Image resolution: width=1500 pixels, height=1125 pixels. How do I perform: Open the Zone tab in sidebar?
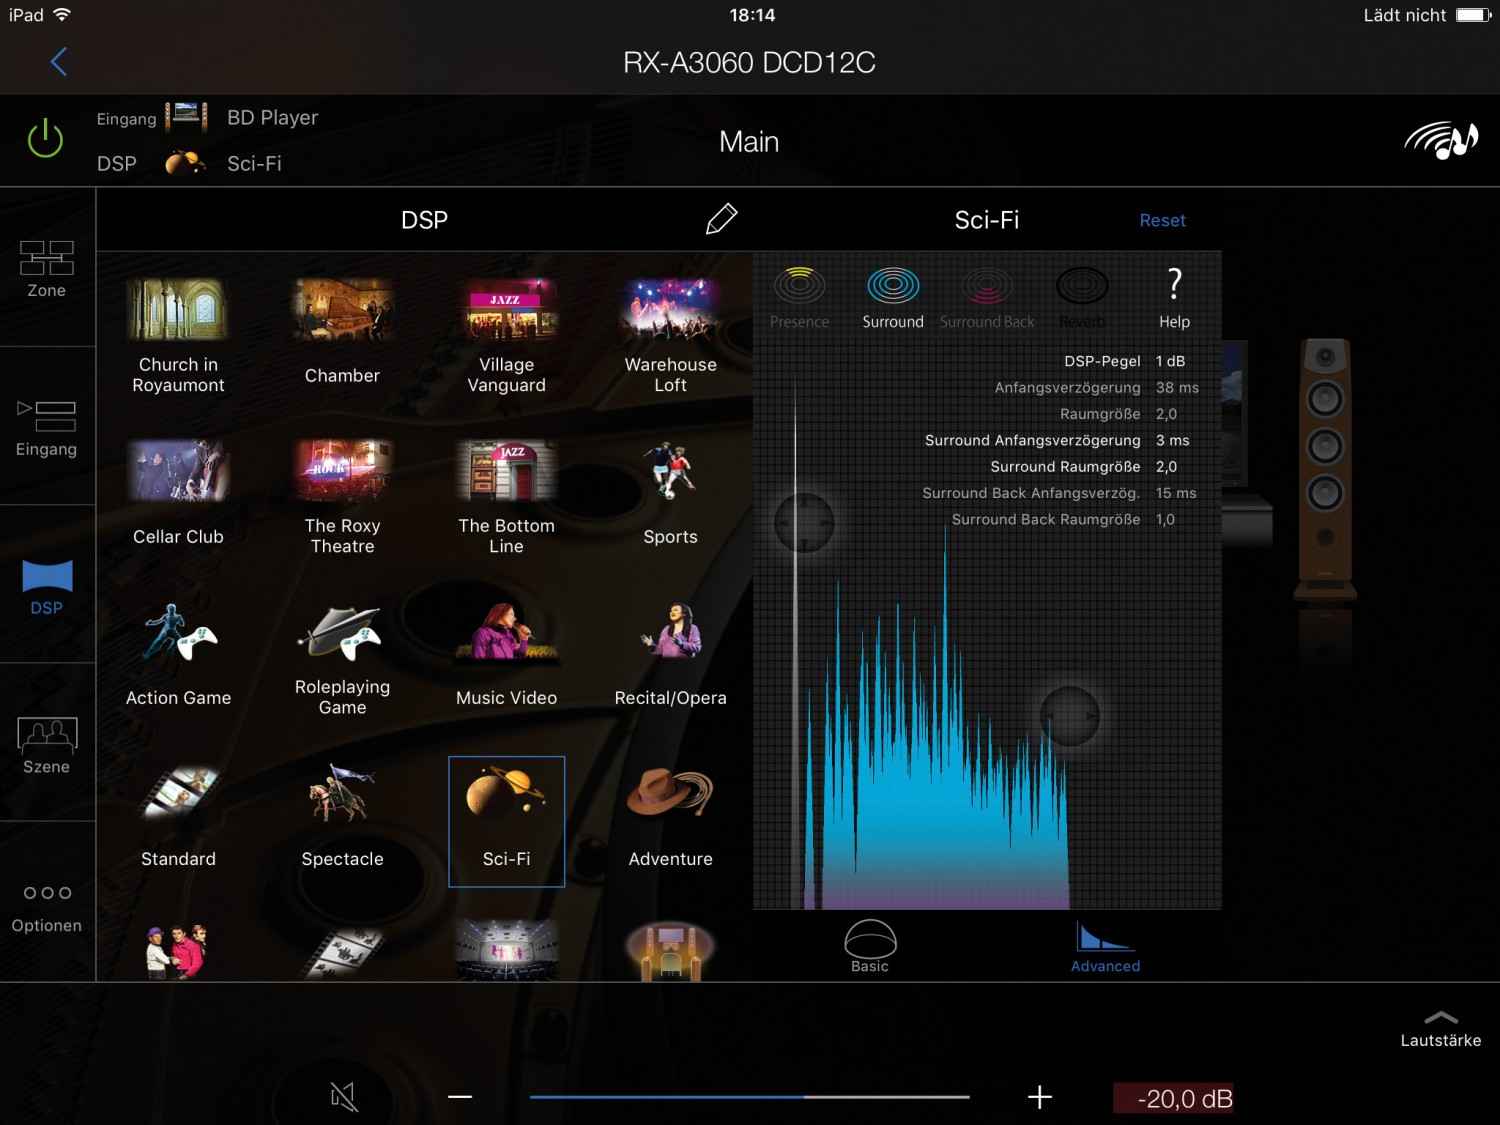[46, 269]
